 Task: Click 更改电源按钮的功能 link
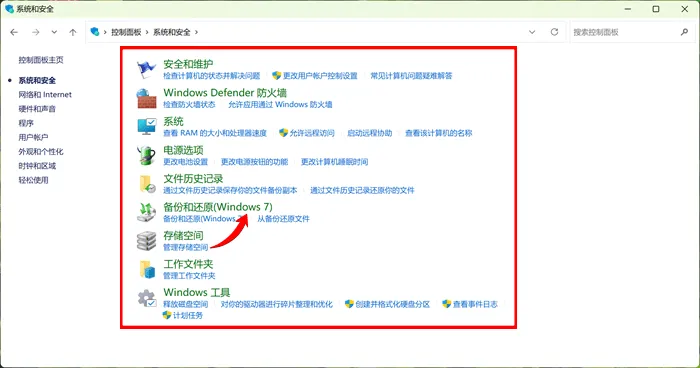tap(254, 162)
